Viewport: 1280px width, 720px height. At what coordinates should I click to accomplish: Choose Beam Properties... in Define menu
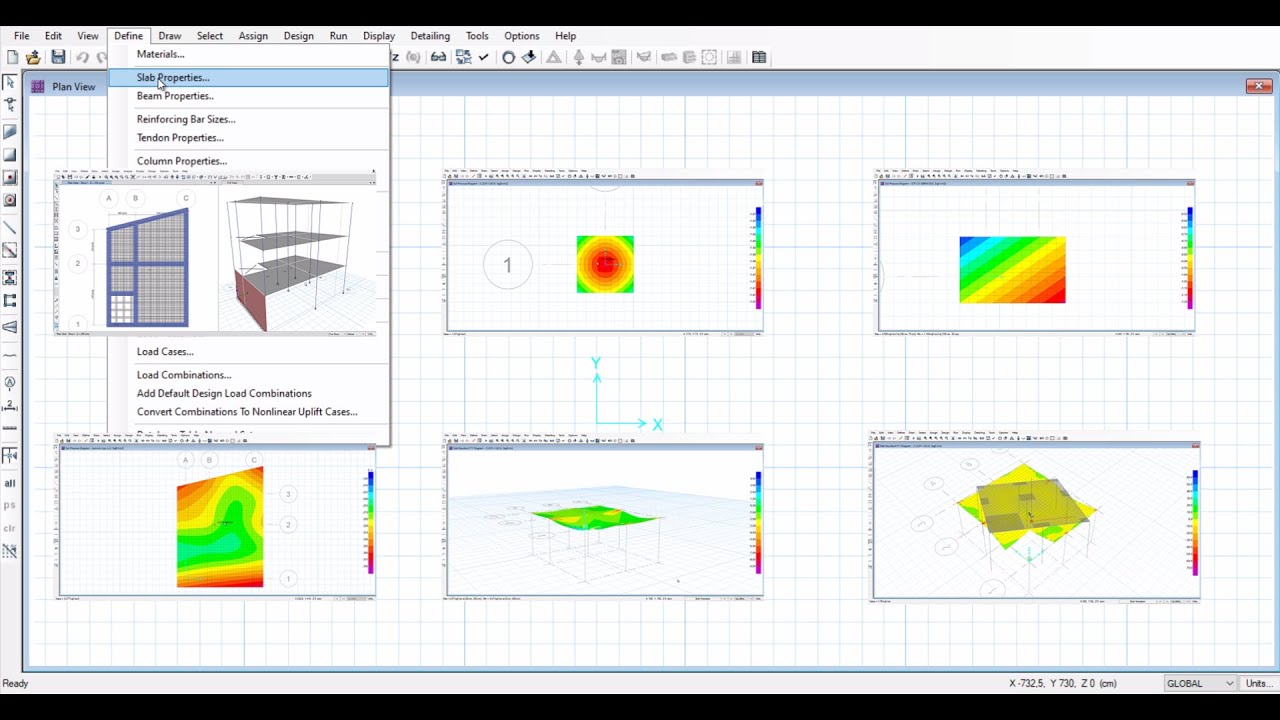[175, 96]
